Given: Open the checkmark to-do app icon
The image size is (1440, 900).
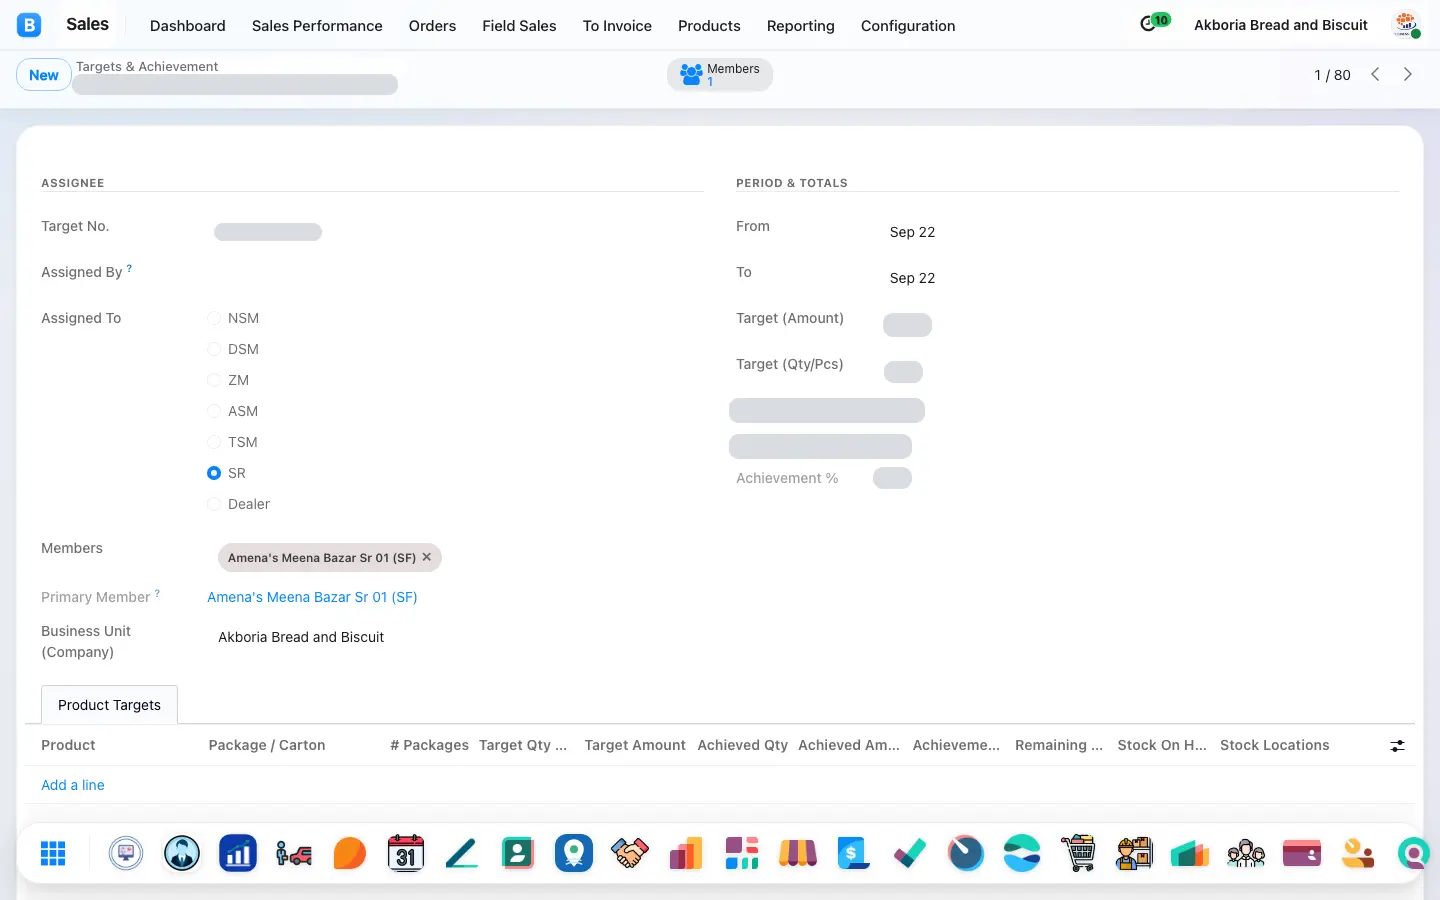Looking at the screenshot, I should 910,853.
